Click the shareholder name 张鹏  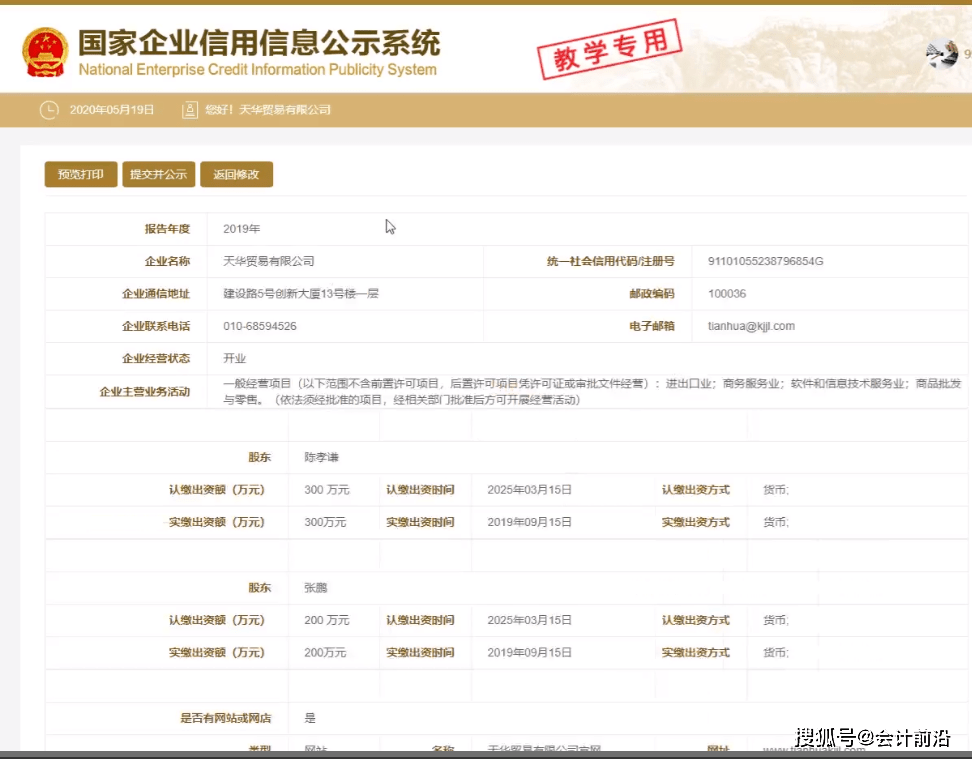[316, 588]
